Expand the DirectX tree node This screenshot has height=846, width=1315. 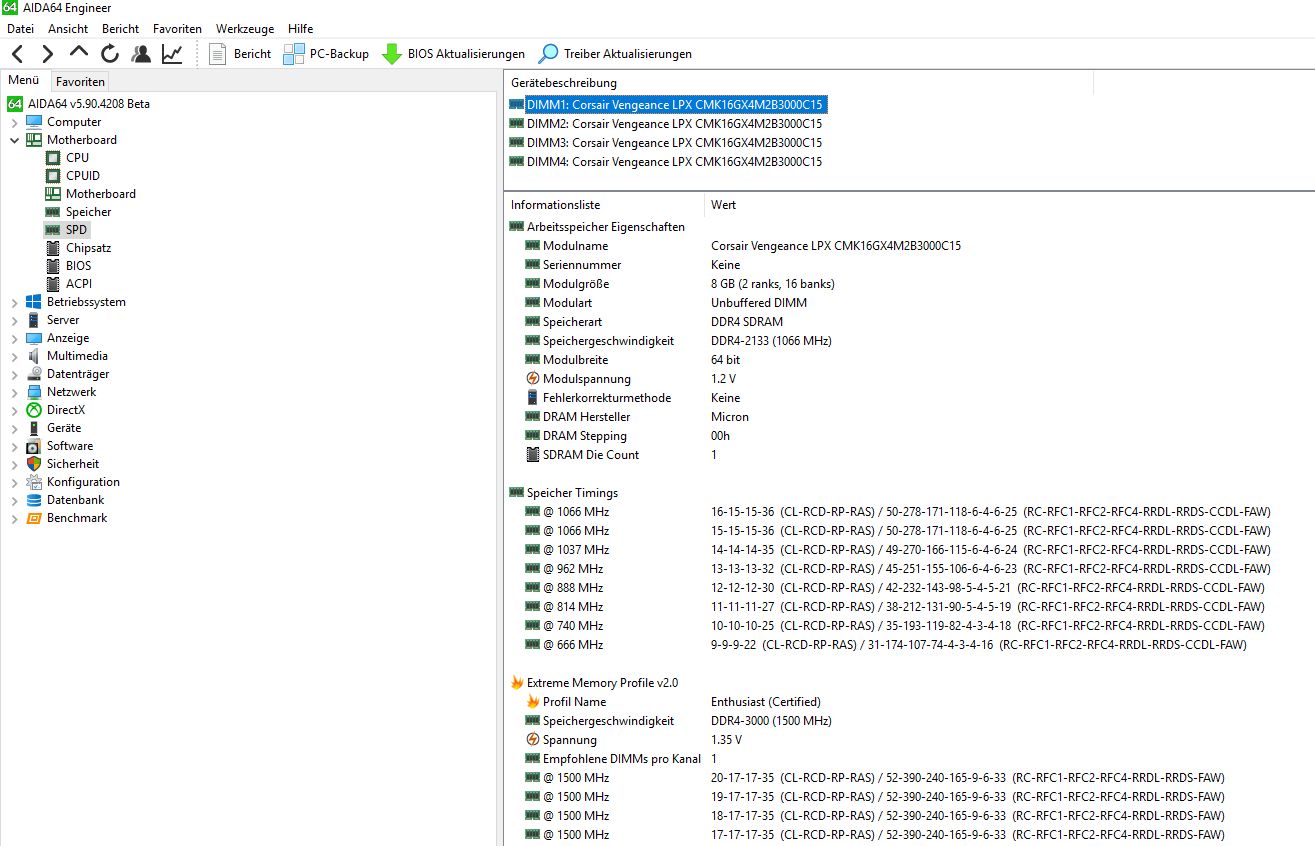pos(14,410)
